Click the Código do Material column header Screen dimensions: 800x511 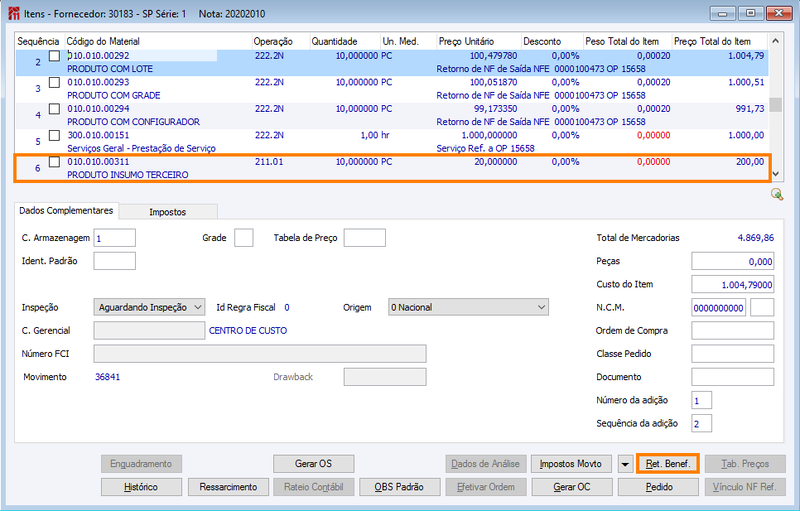click(158, 41)
